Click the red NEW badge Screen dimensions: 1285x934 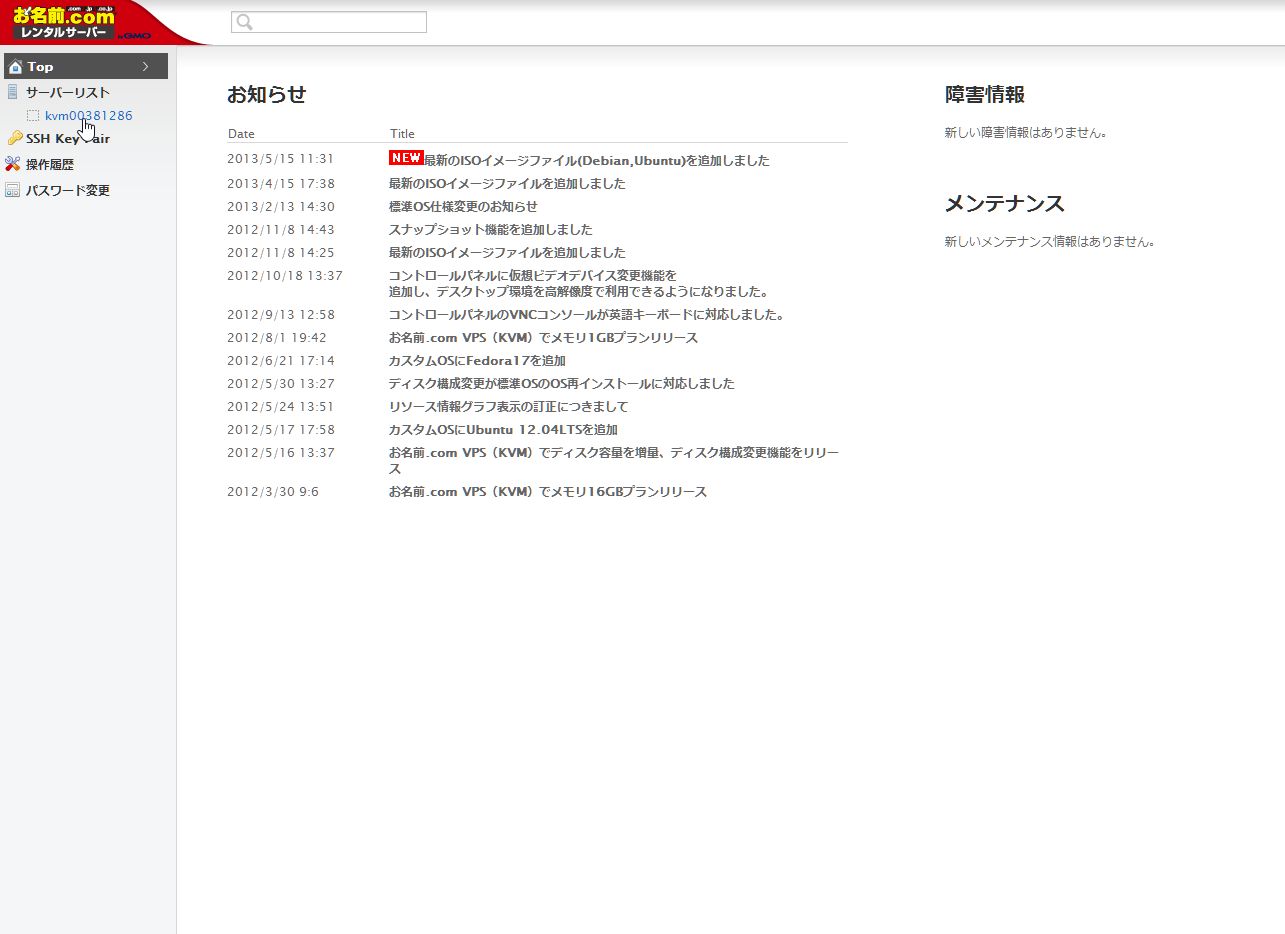(x=406, y=158)
